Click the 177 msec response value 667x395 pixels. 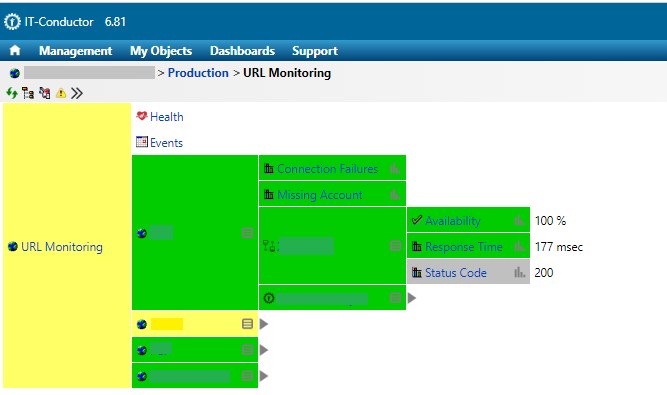(x=559, y=247)
